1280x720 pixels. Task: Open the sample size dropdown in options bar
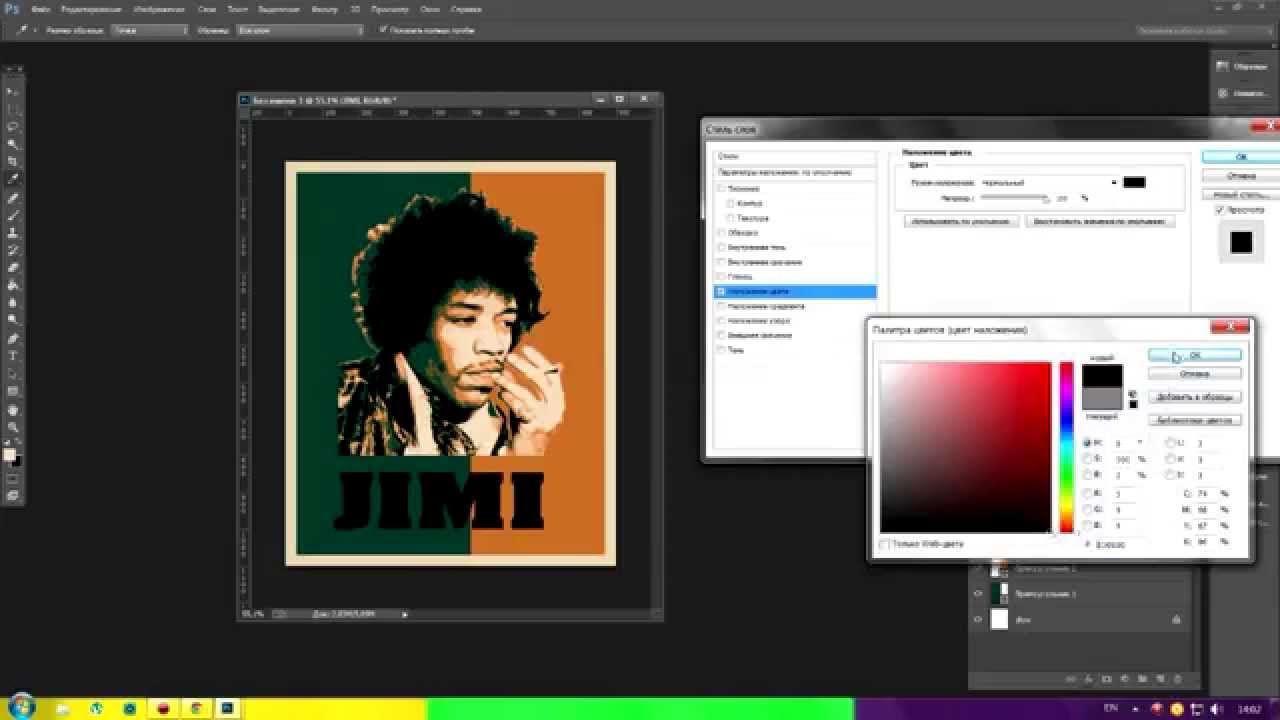click(x=148, y=30)
